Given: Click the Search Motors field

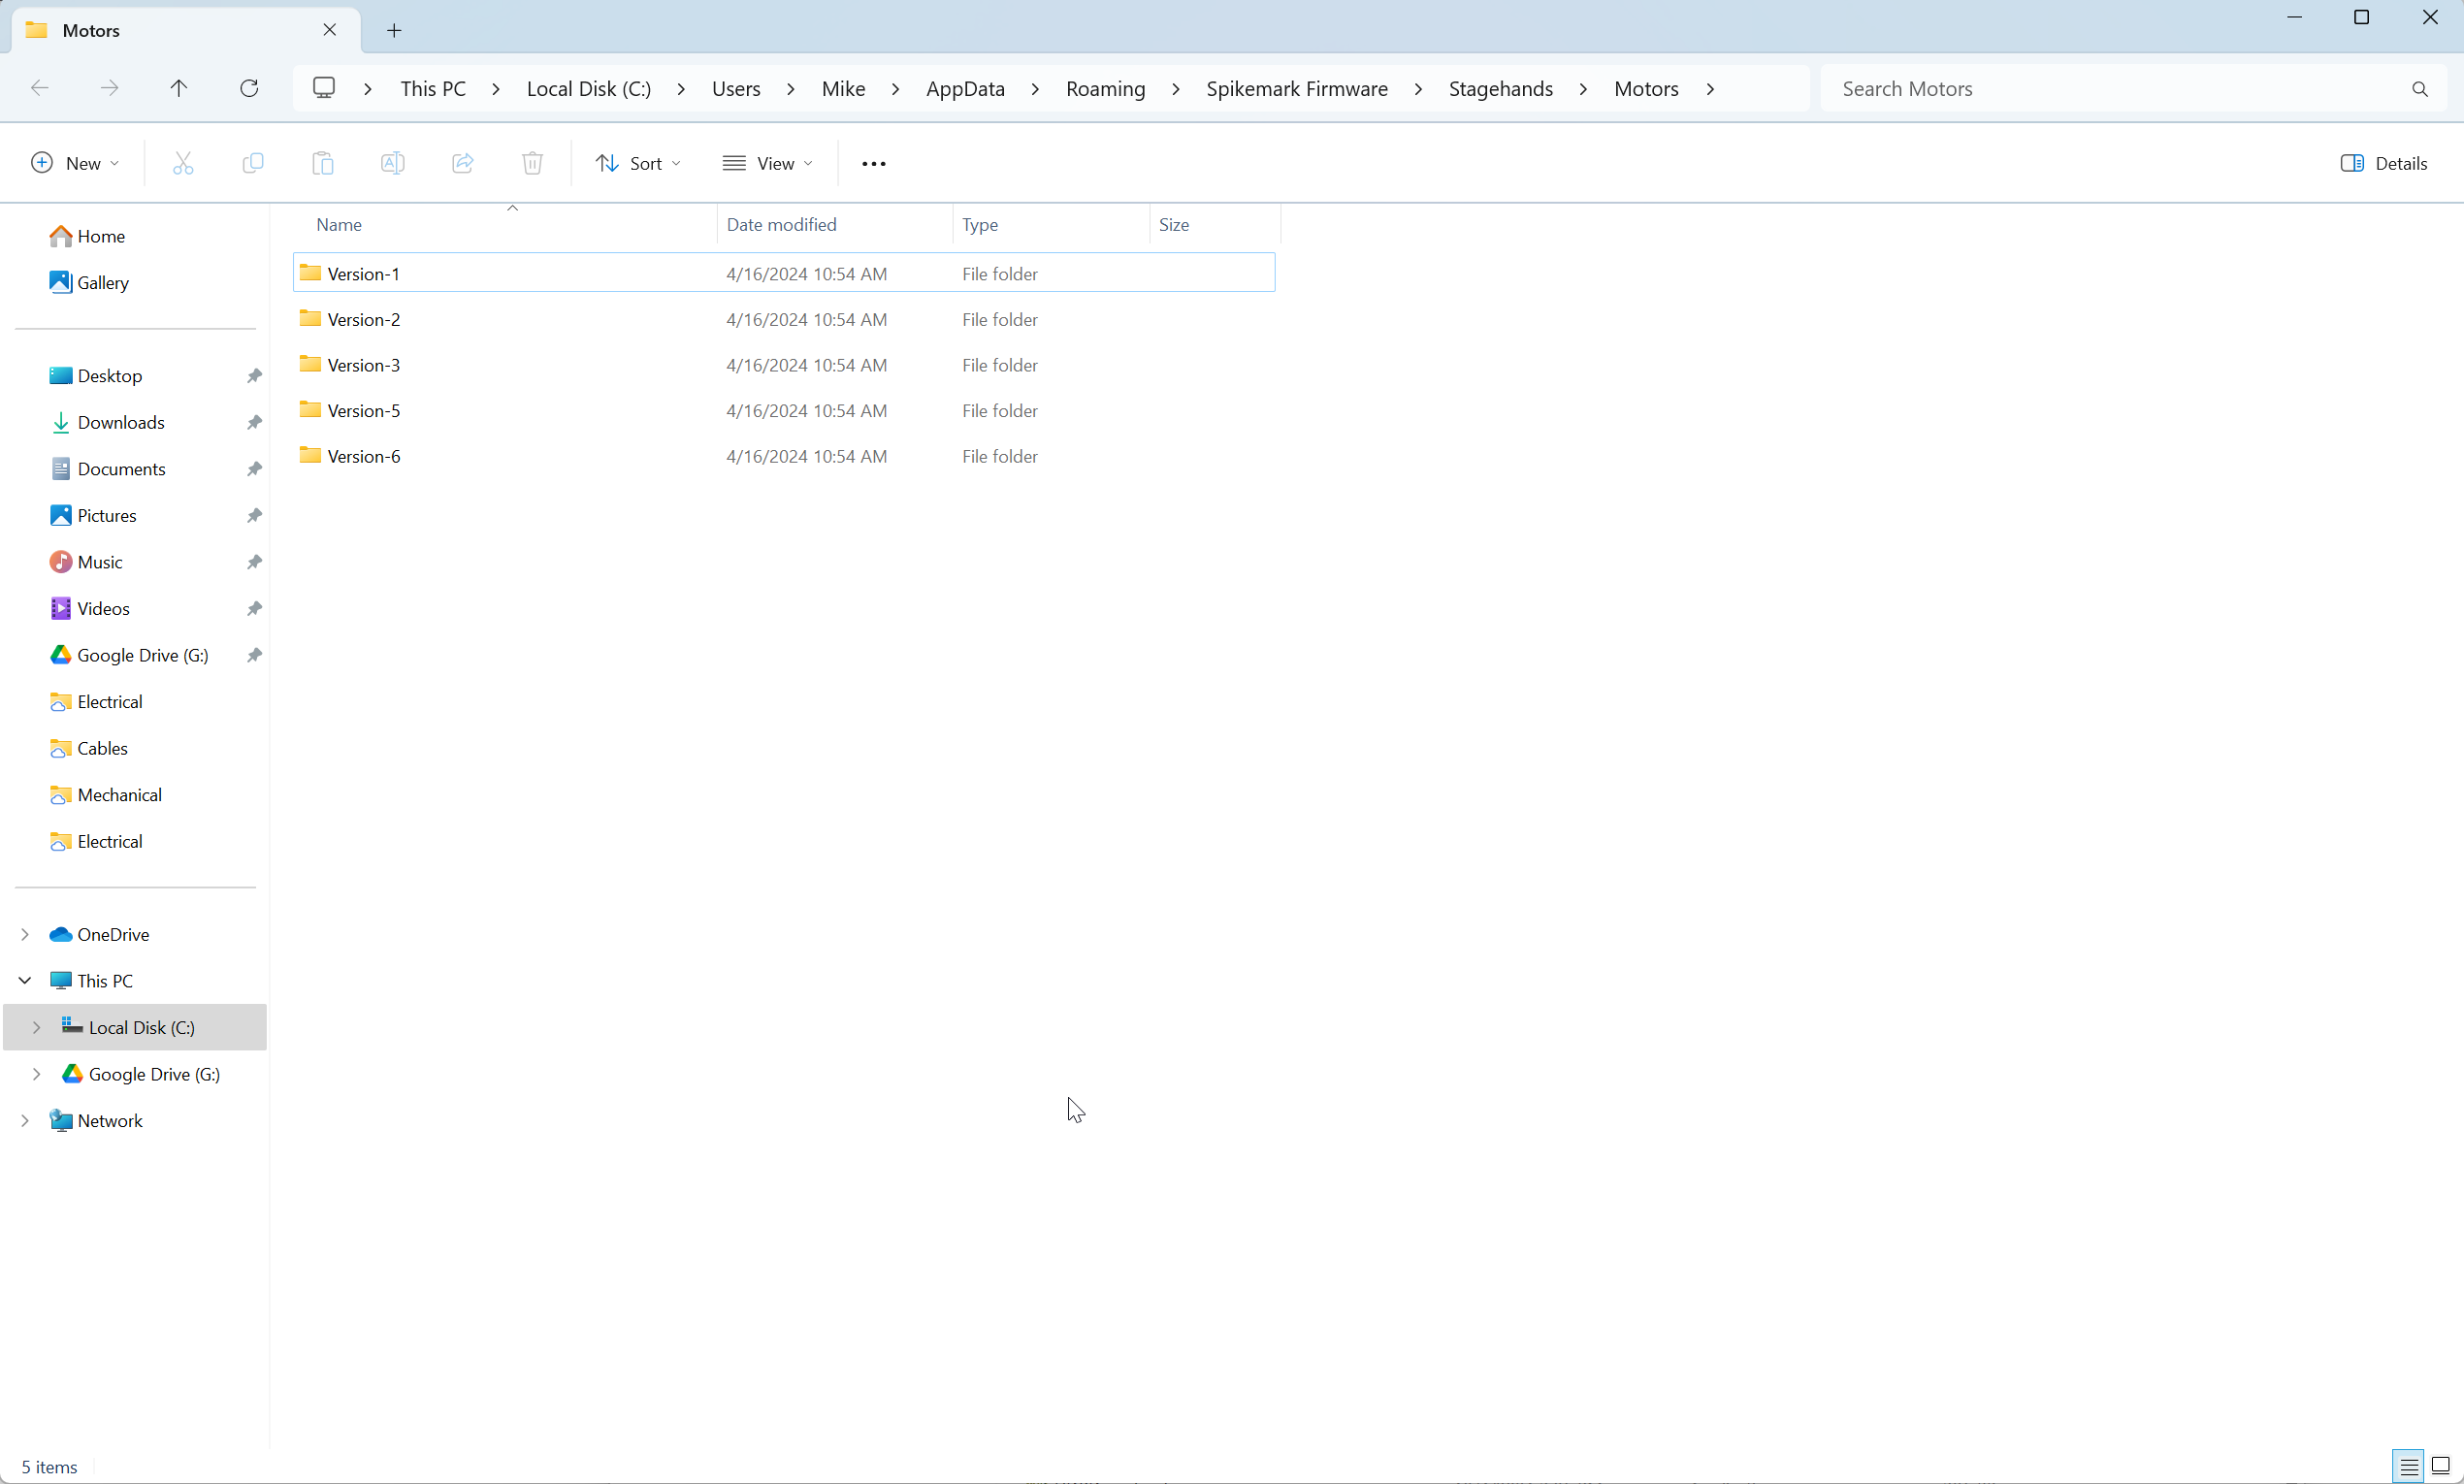Looking at the screenshot, I should click(x=2110, y=89).
